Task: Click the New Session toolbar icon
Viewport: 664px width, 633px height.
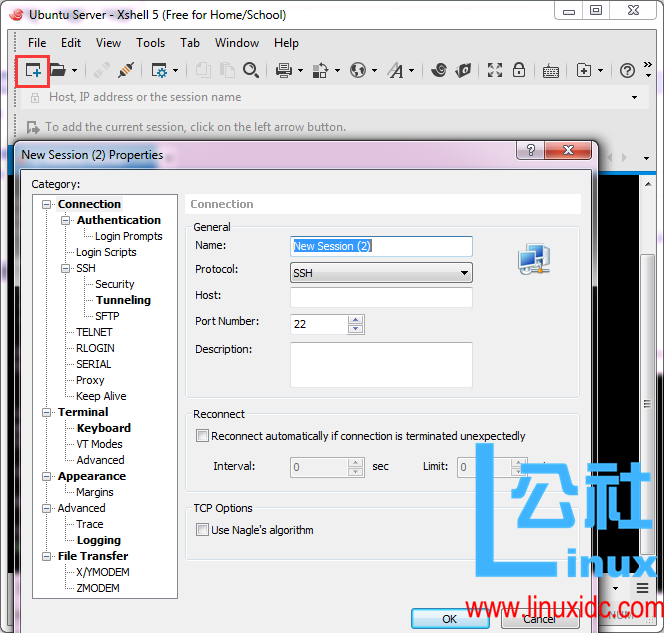Action: pos(34,71)
